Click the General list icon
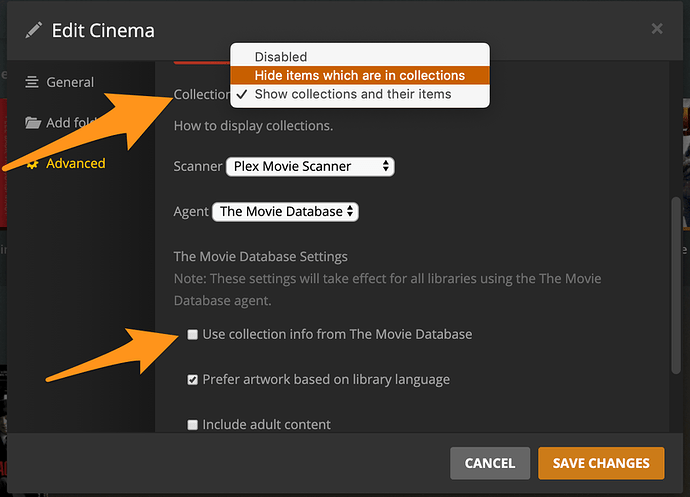The width and height of the screenshot is (690, 497). 33,82
